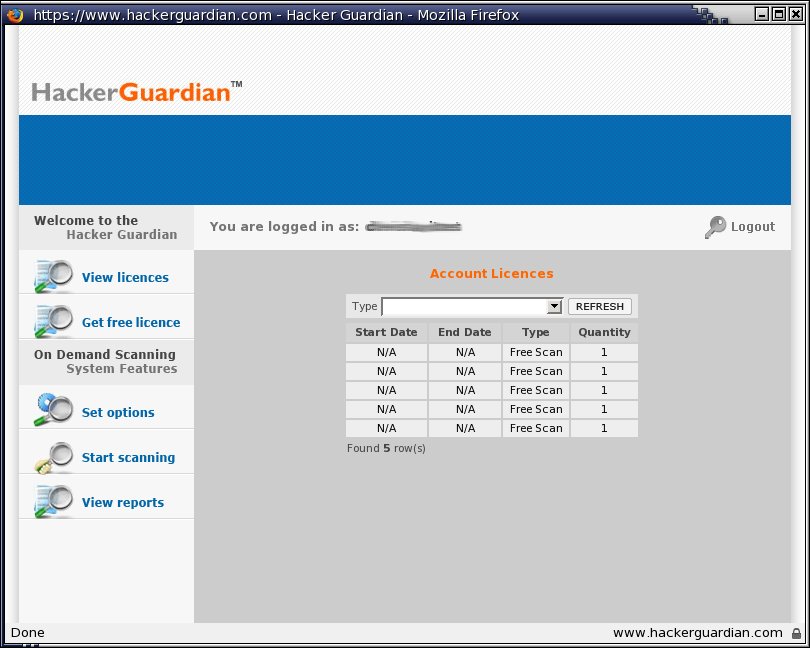Image resolution: width=810 pixels, height=648 pixels.
Task: Close the Firefox window
Action: tap(796, 14)
